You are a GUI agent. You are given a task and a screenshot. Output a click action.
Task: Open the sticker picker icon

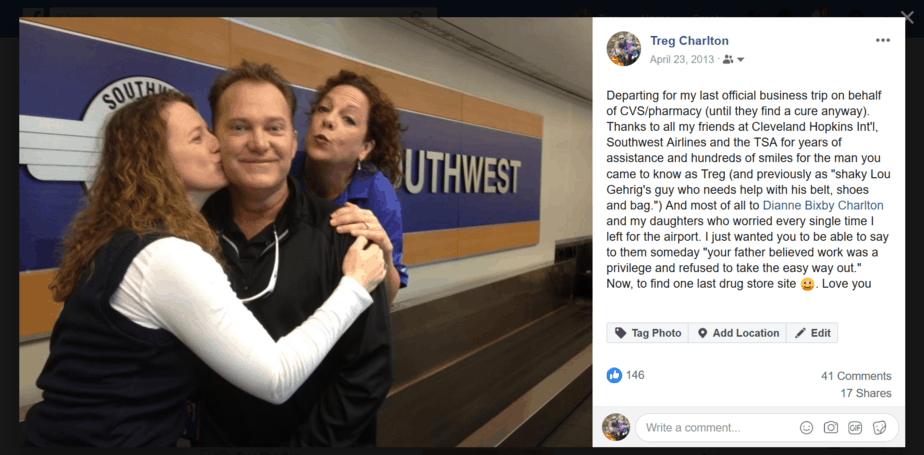click(879, 427)
